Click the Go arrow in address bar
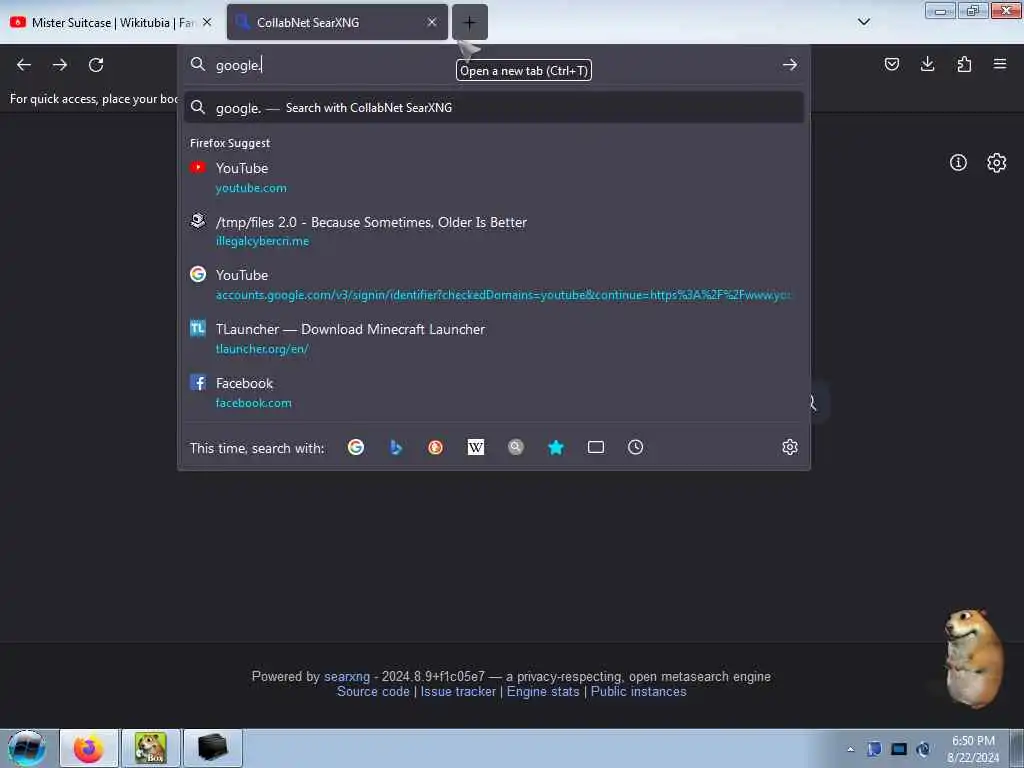This screenshot has width=1024, height=768. pyautogui.click(x=790, y=65)
